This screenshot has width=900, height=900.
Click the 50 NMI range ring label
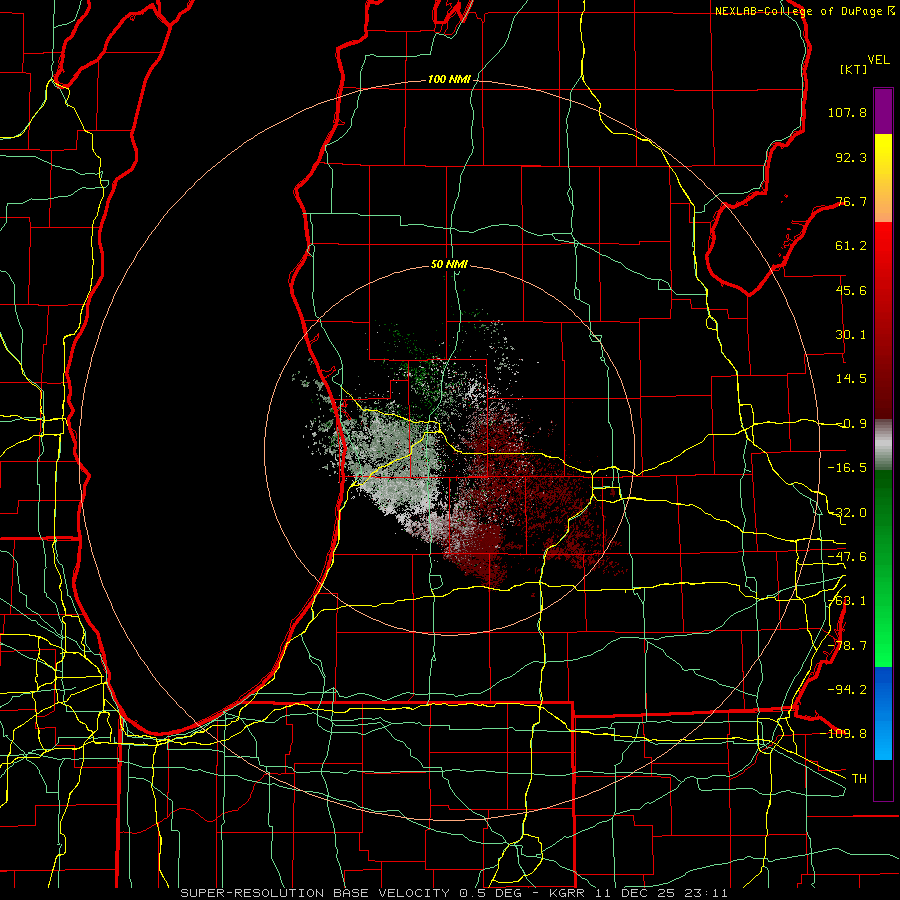point(449,264)
